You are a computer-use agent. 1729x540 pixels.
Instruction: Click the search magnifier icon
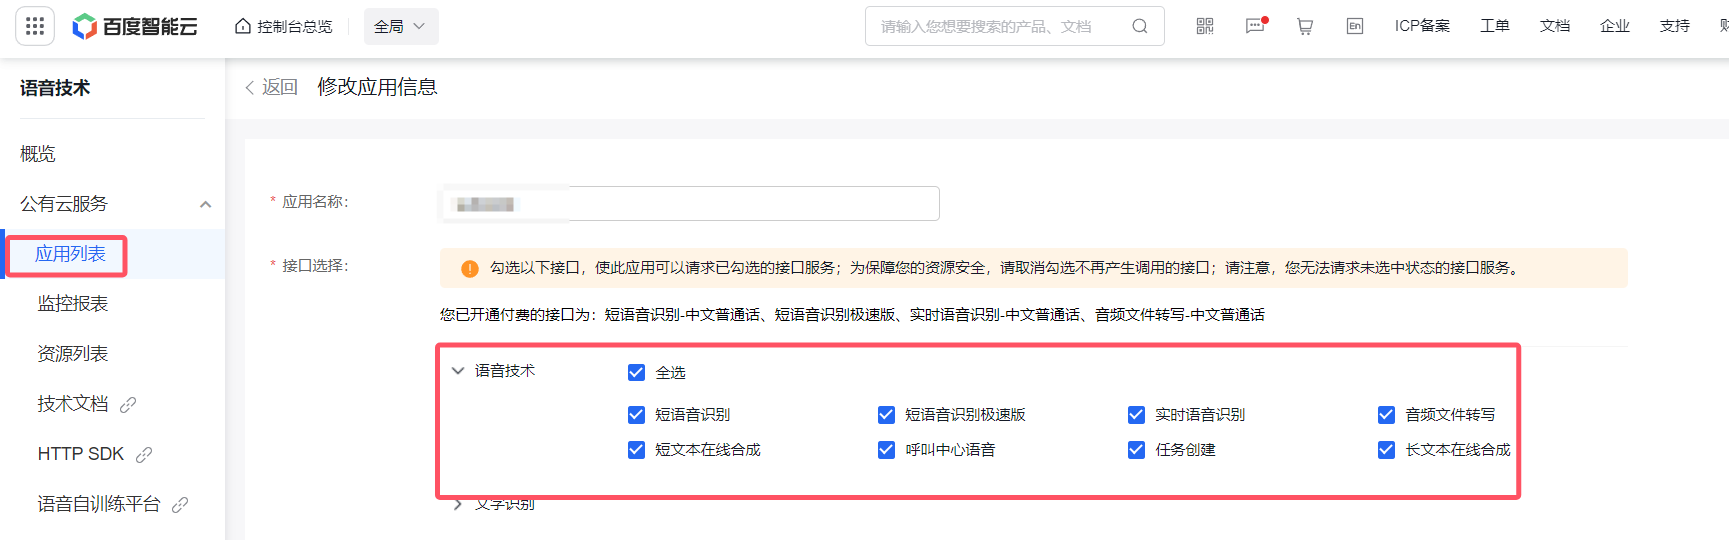(1140, 26)
